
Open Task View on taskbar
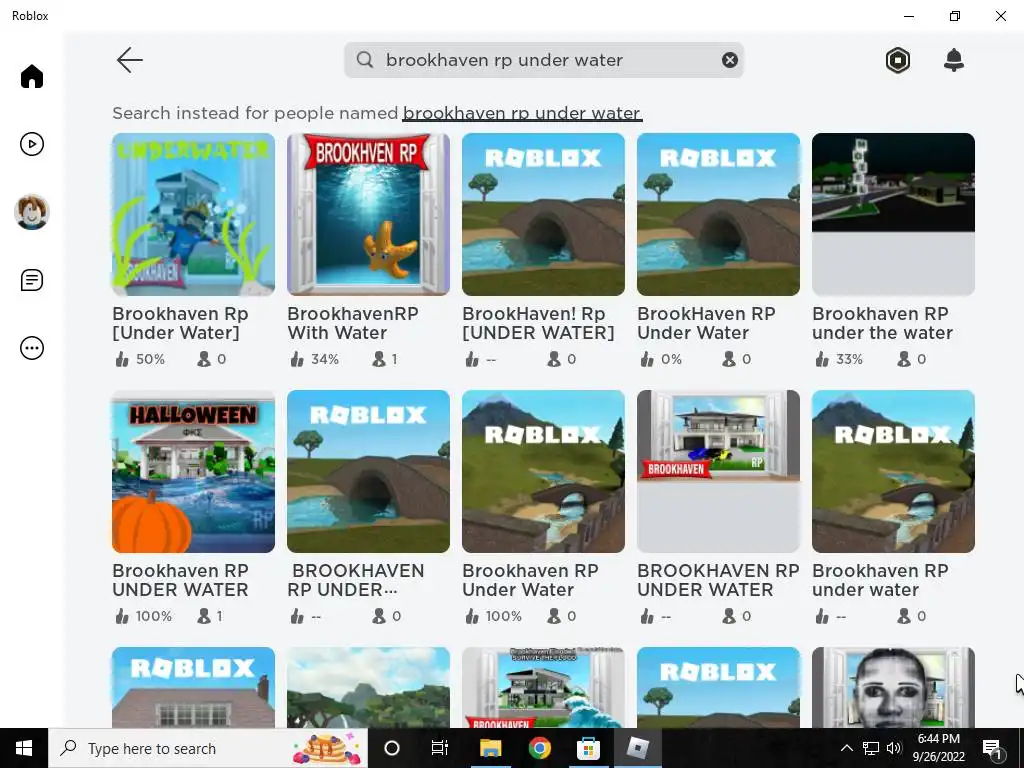tap(440, 748)
